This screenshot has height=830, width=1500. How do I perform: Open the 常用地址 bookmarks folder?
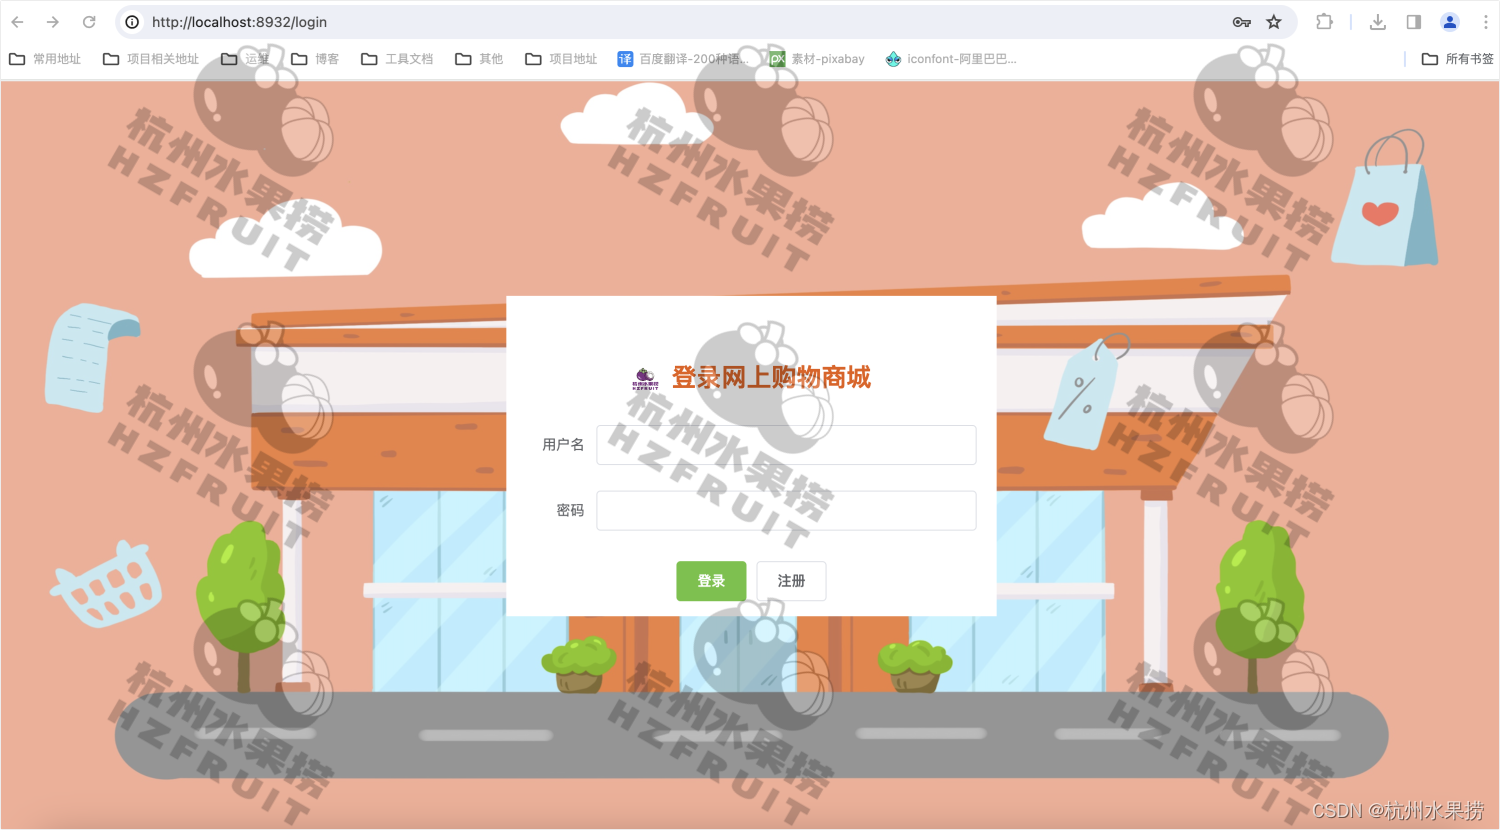45,59
